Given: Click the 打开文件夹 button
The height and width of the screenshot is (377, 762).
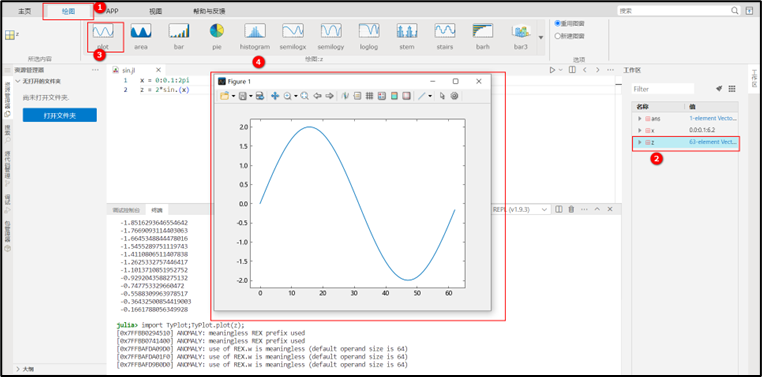Looking at the screenshot, I should tap(60, 116).
